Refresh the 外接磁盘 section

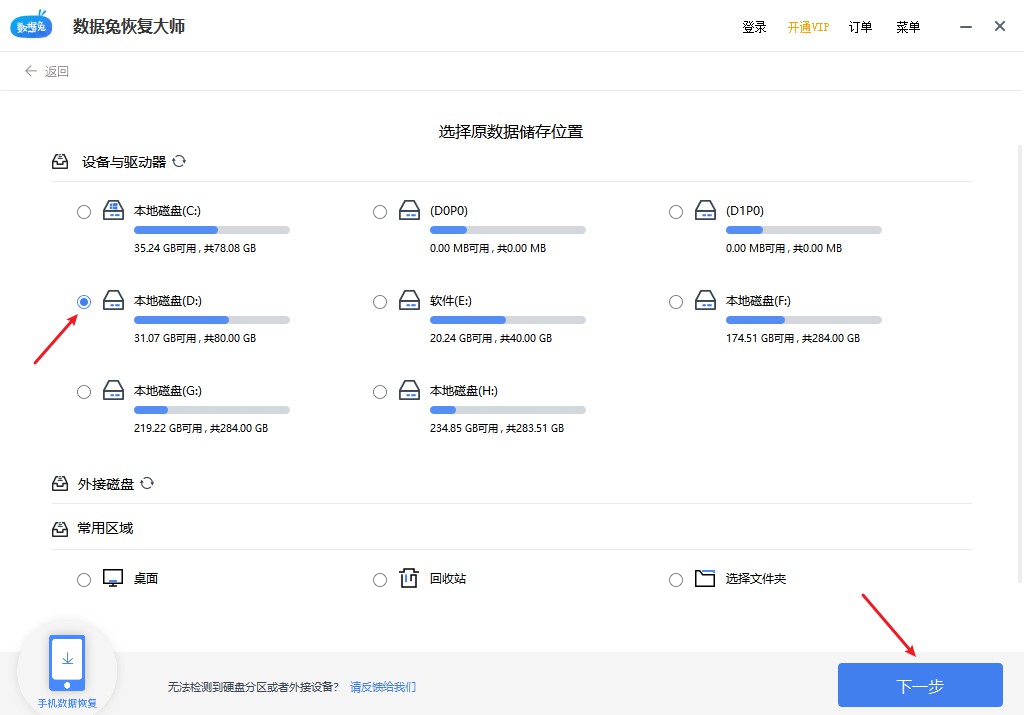(x=147, y=483)
